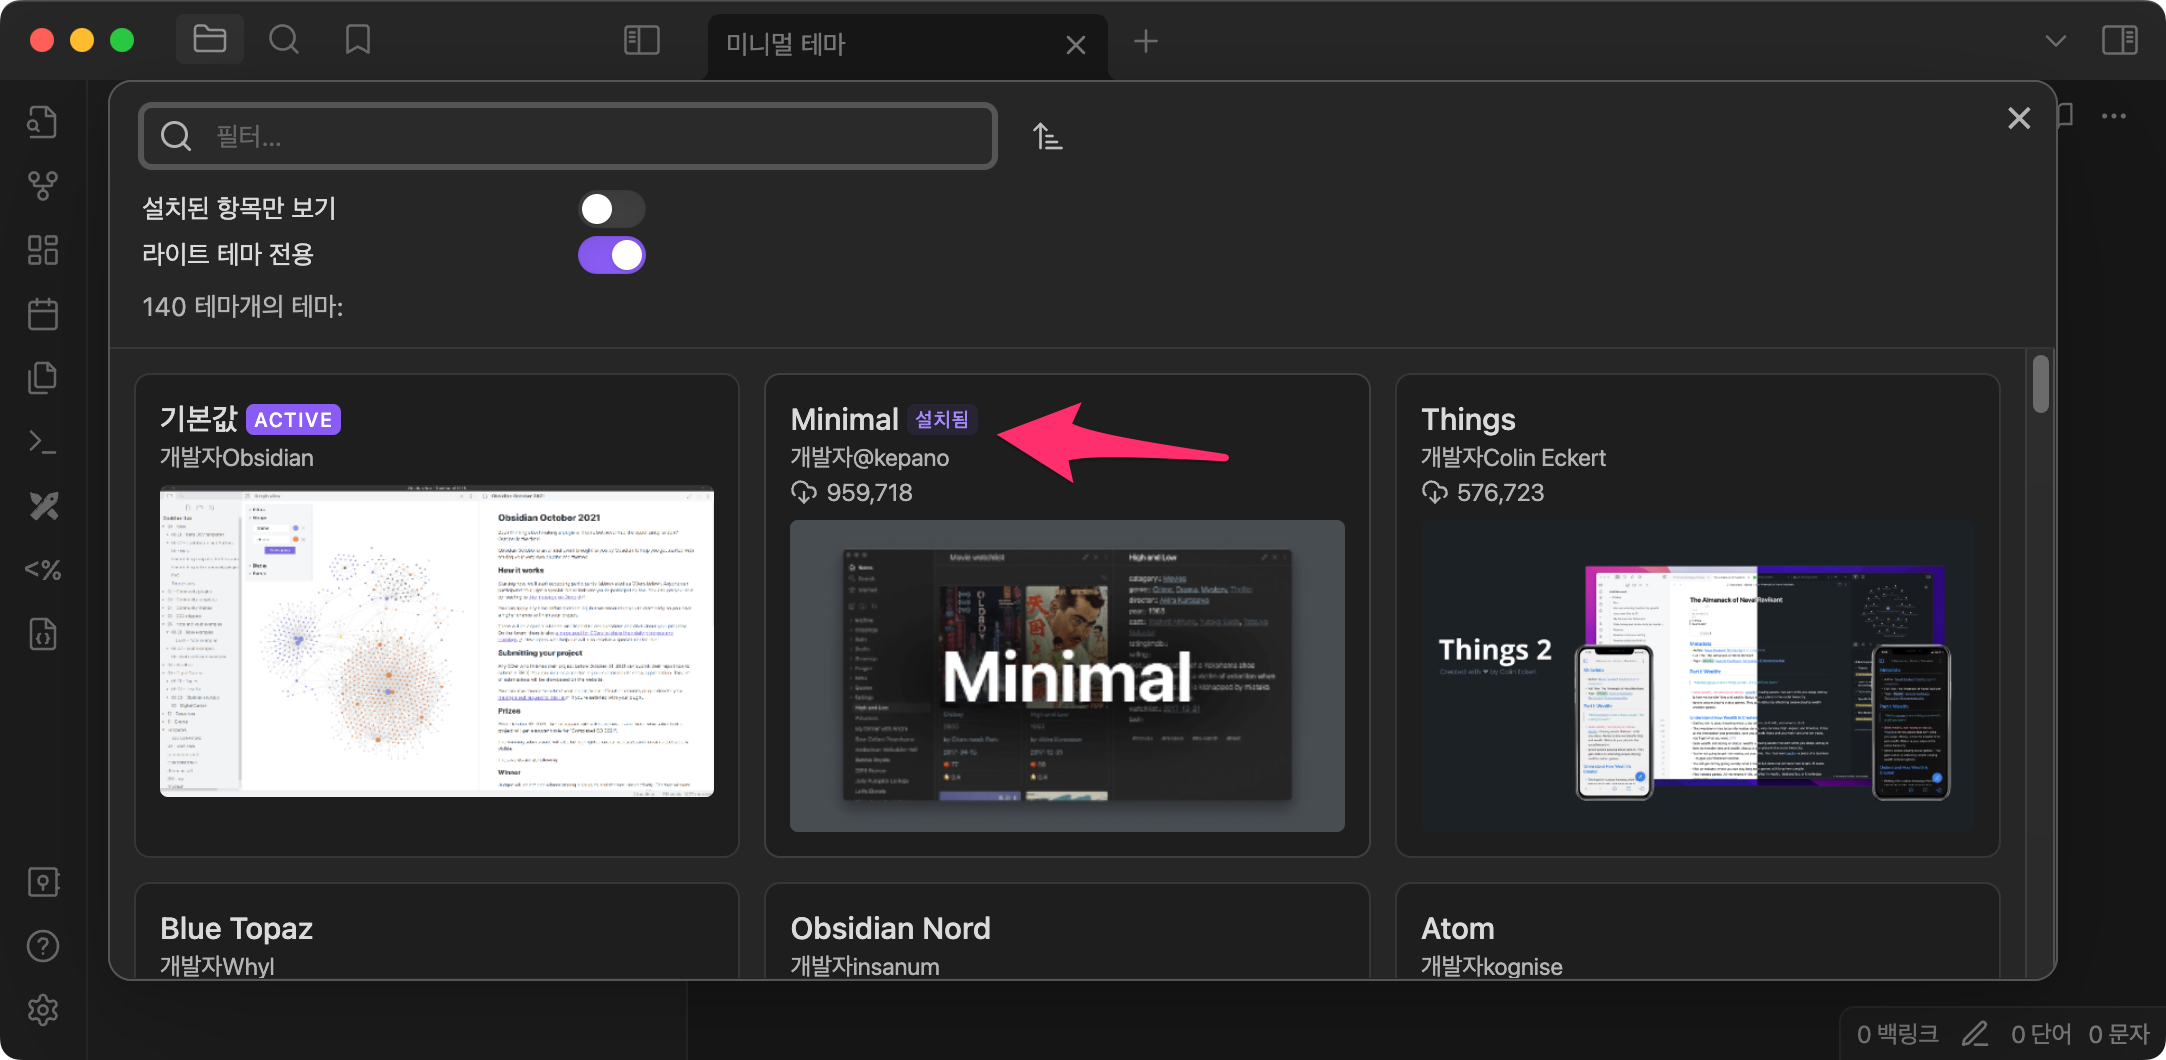
Task: Open the more options three-dots menu
Action: [x=2114, y=116]
